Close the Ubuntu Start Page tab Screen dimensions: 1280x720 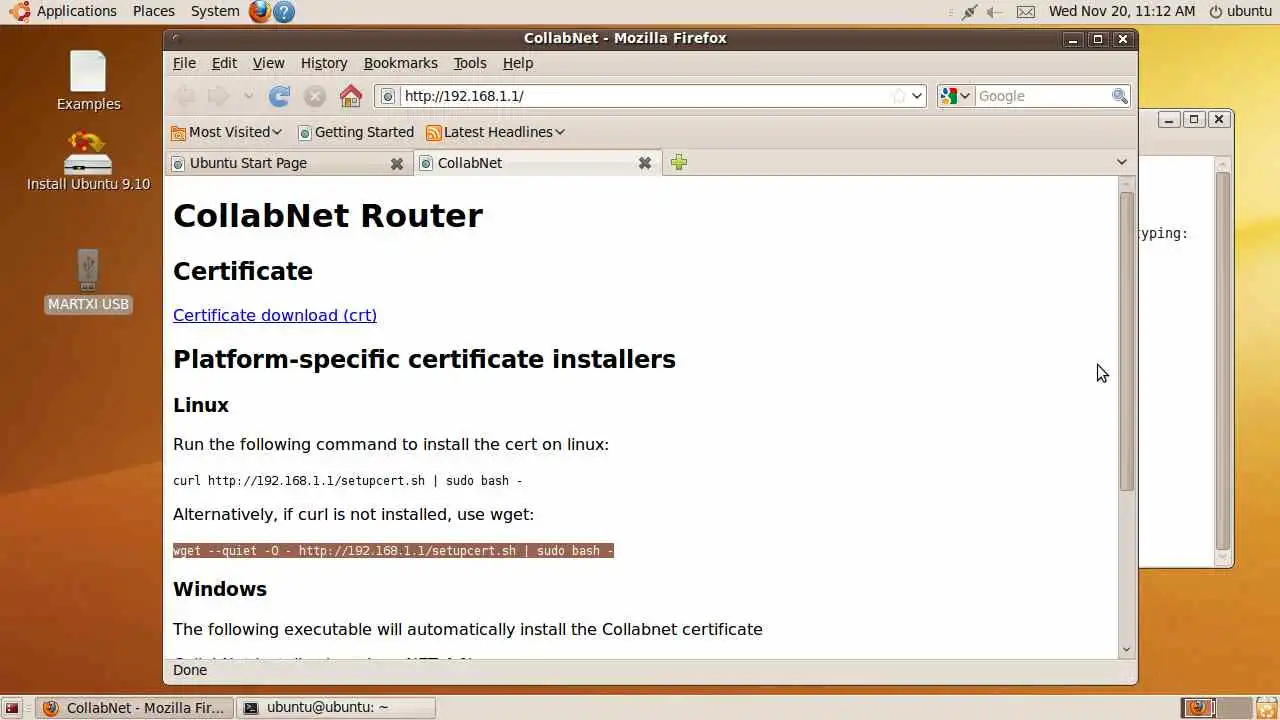pyautogui.click(x=397, y=163)
